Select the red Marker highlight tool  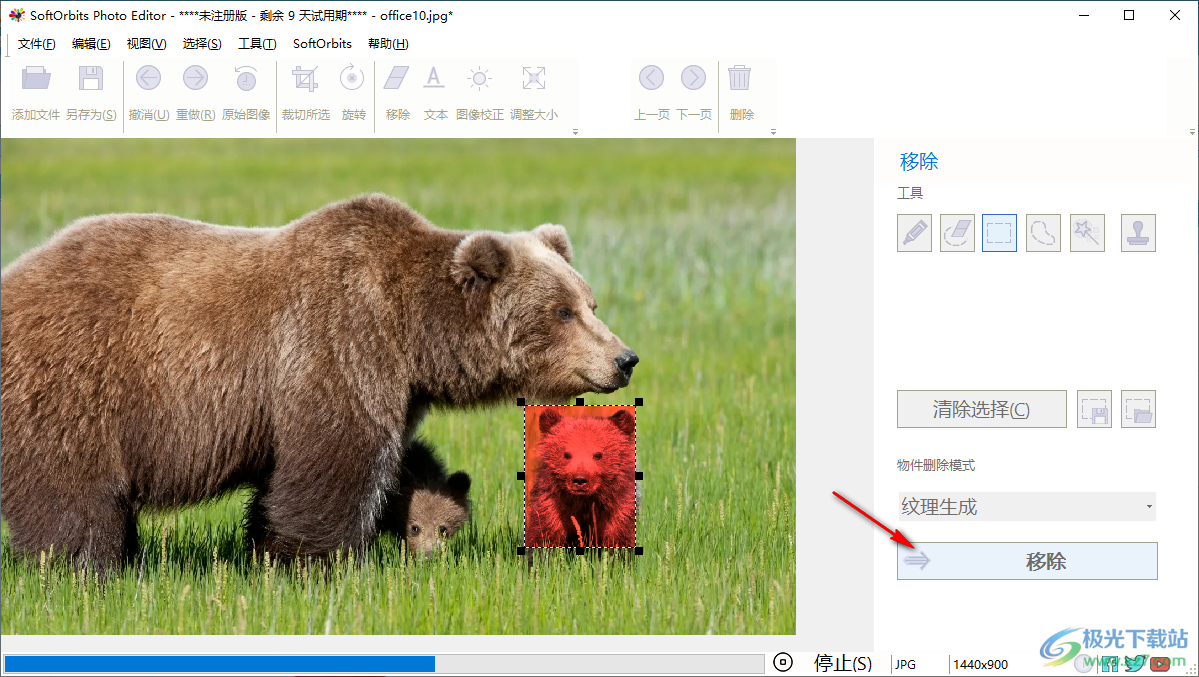[914, 232]
